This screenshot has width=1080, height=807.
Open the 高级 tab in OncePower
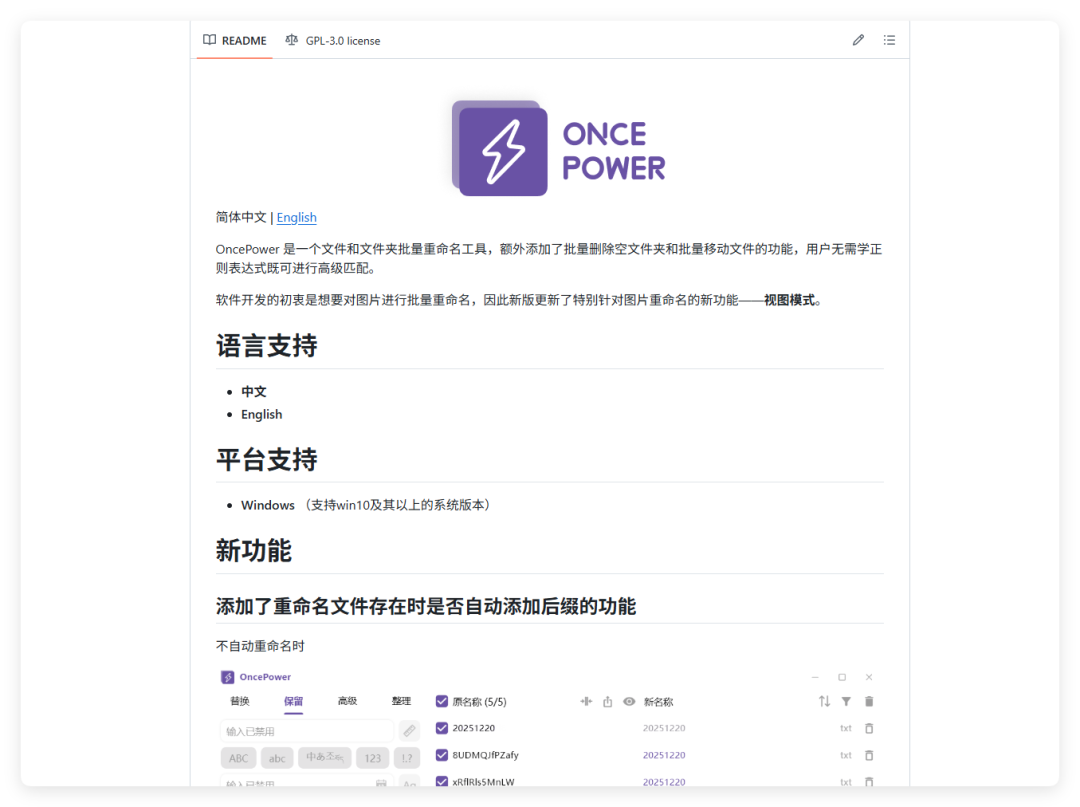pyautogui.click(x=347, y=701)
